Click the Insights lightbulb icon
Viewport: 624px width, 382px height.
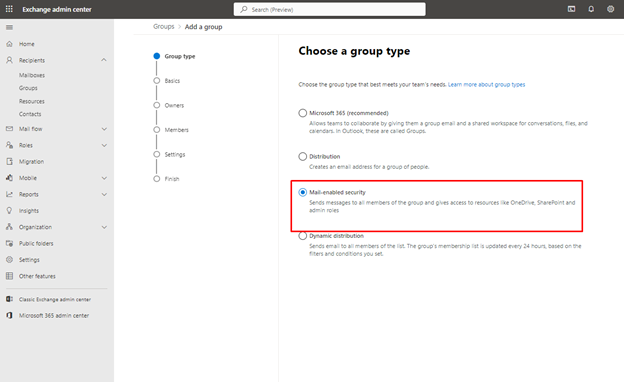pos(10,210)
